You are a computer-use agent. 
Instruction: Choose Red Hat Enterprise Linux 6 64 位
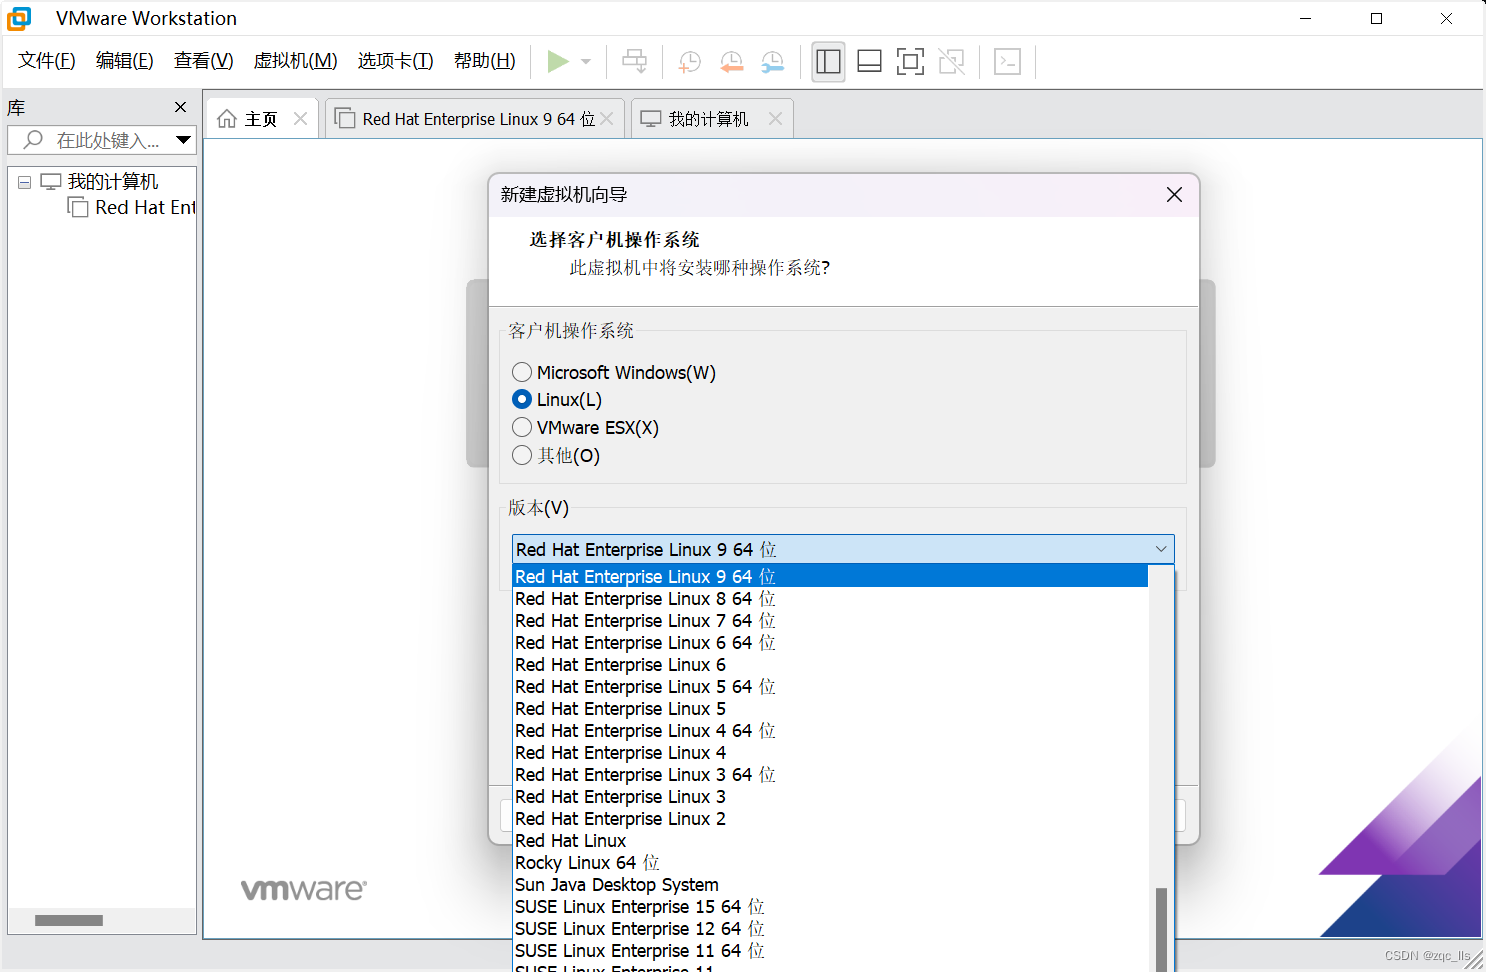[830, 643]
